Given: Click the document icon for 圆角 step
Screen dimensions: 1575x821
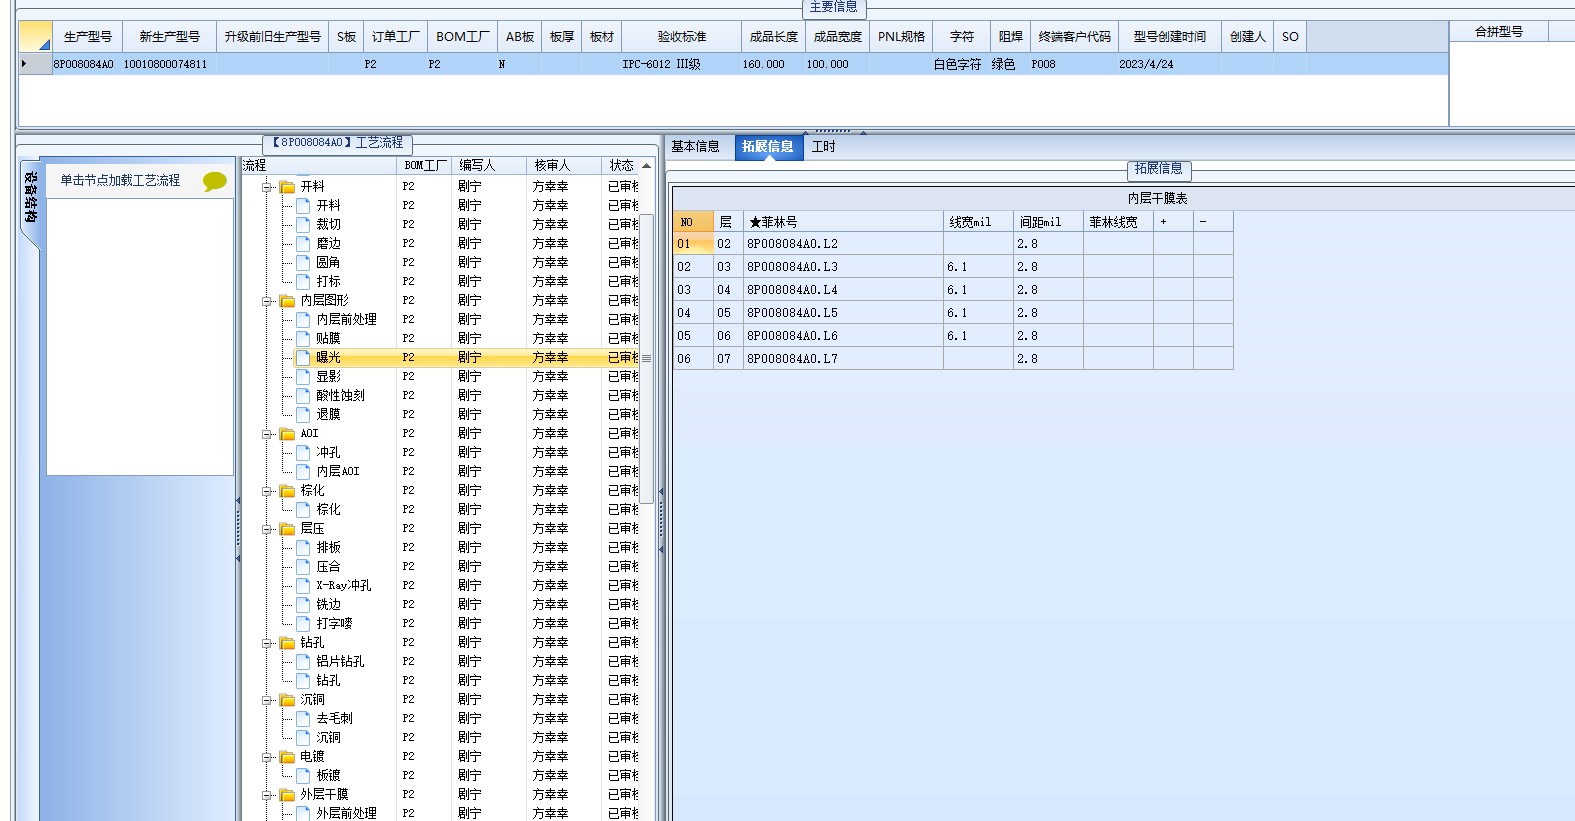Looking at the screenshot, I should coord(303,263).
